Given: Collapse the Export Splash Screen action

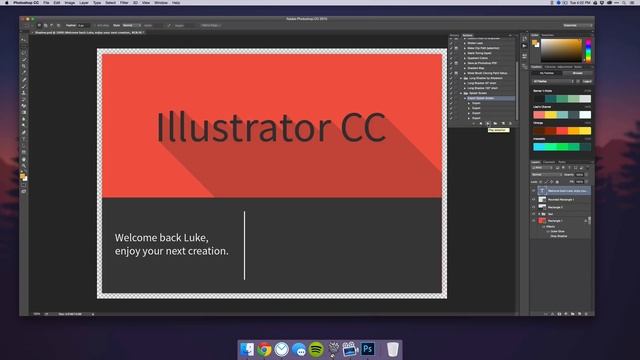Looking at the screenshot, I should (x=465, y=98).
